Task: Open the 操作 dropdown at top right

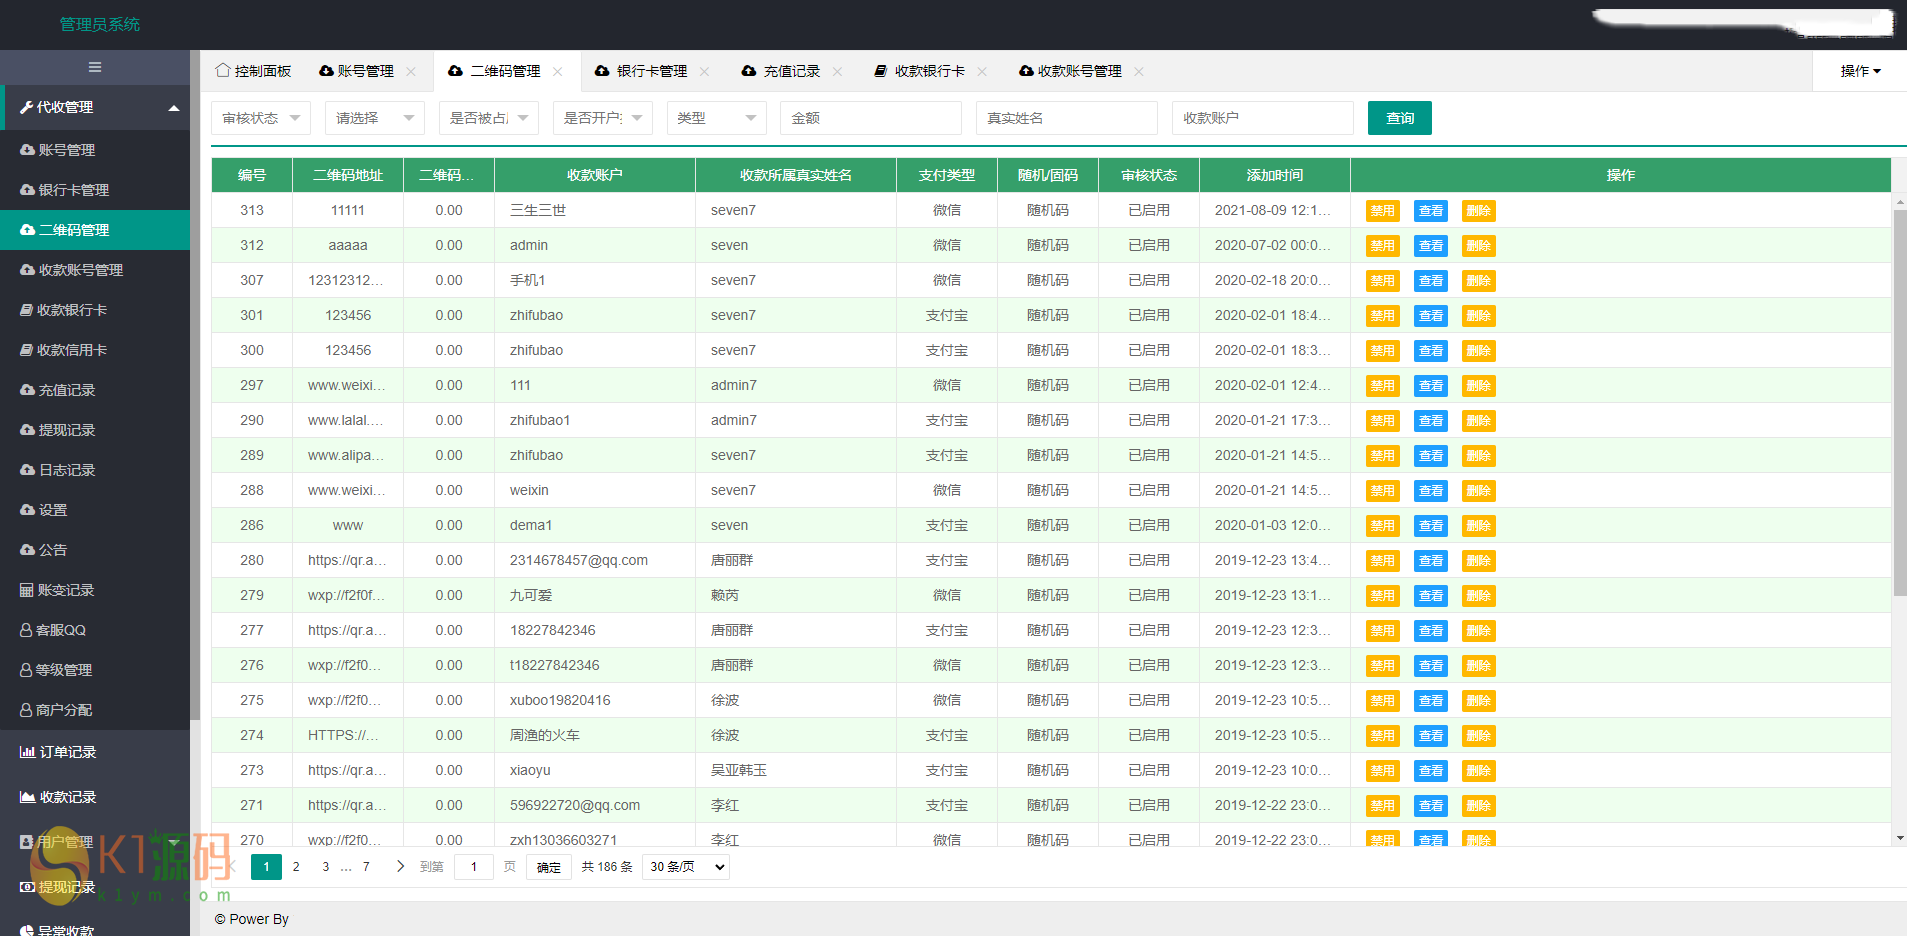Action: [x=1860, y=71]
